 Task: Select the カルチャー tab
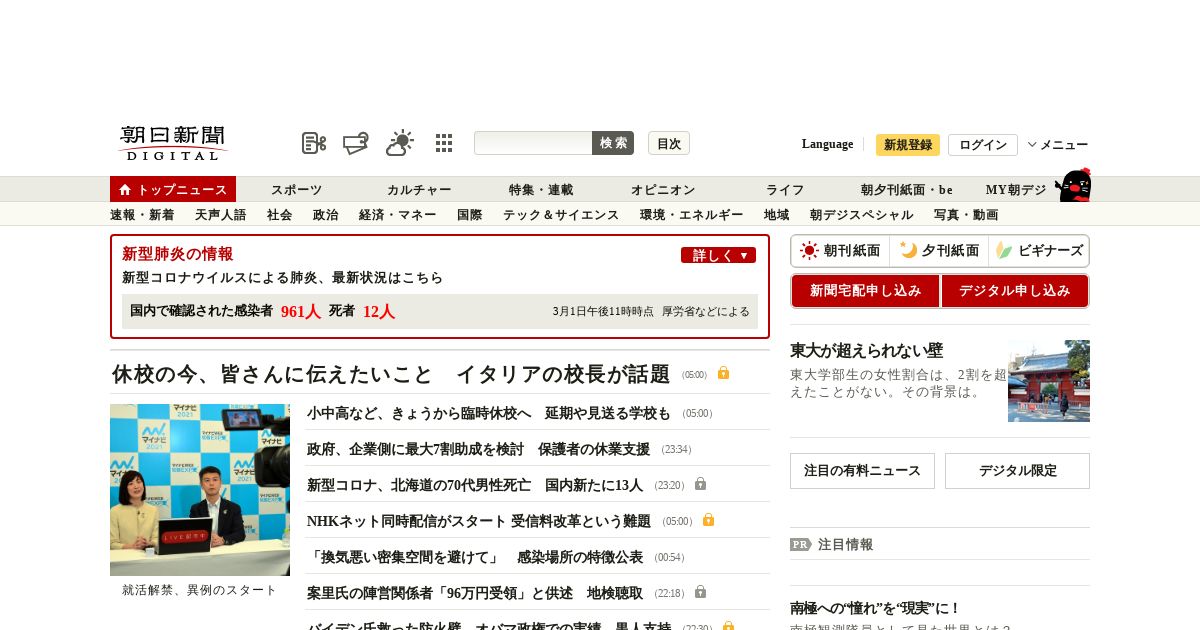tap(419, 190)
